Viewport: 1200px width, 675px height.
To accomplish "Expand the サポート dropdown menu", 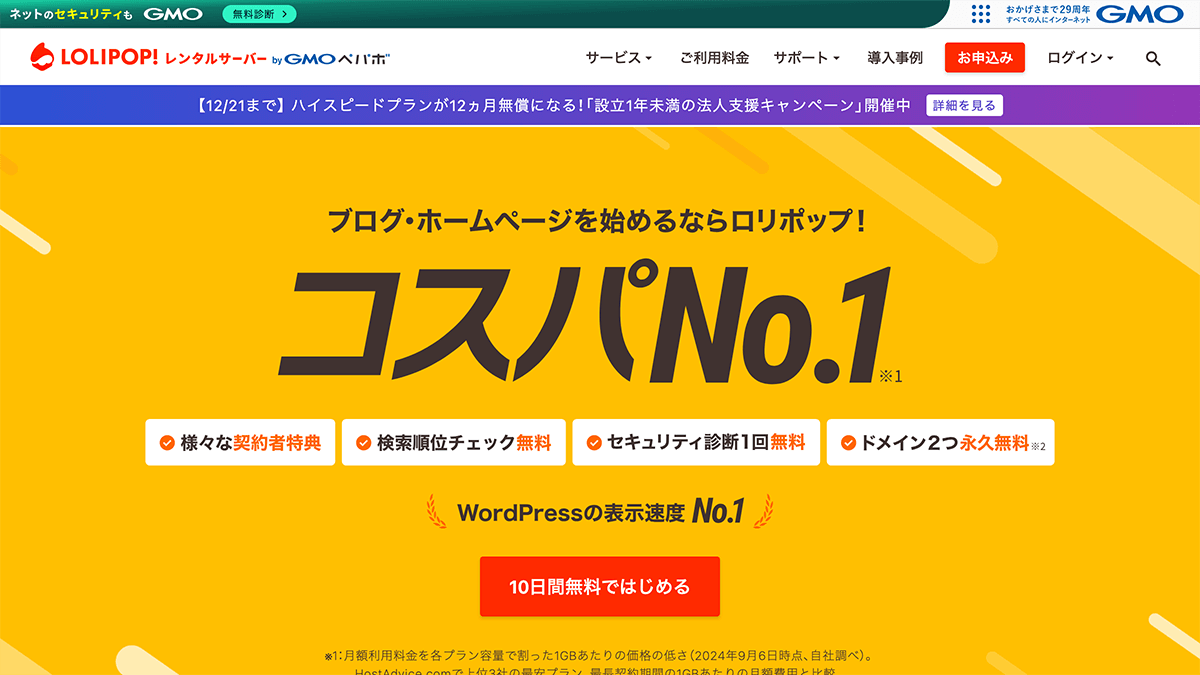I will 806,58.
